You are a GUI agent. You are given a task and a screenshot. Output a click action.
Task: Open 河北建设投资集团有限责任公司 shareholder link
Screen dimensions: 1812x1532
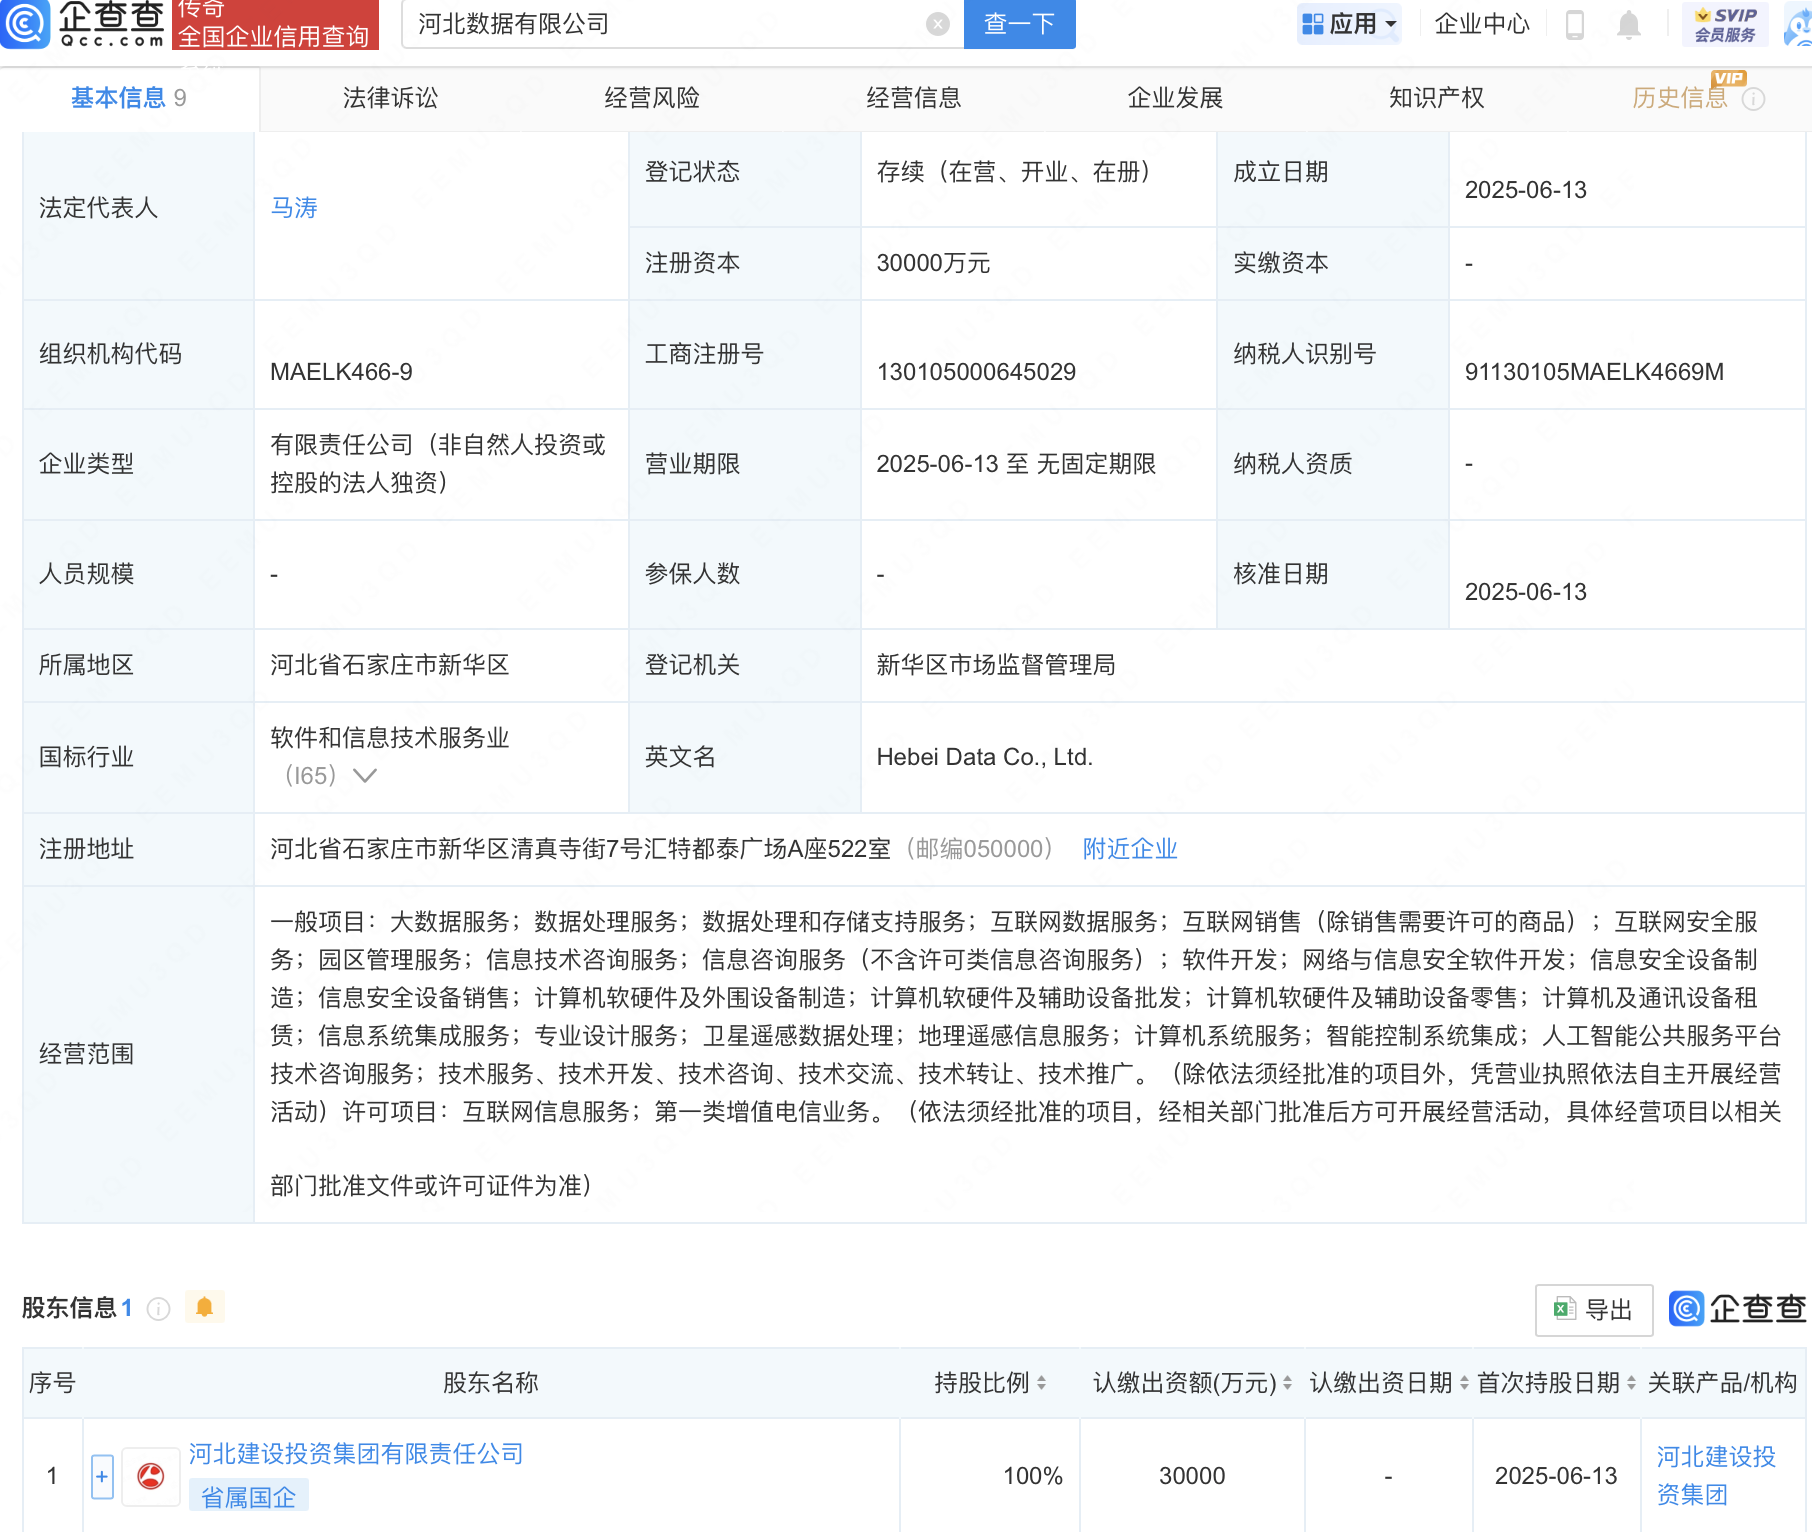click(x=356, y=1454)
